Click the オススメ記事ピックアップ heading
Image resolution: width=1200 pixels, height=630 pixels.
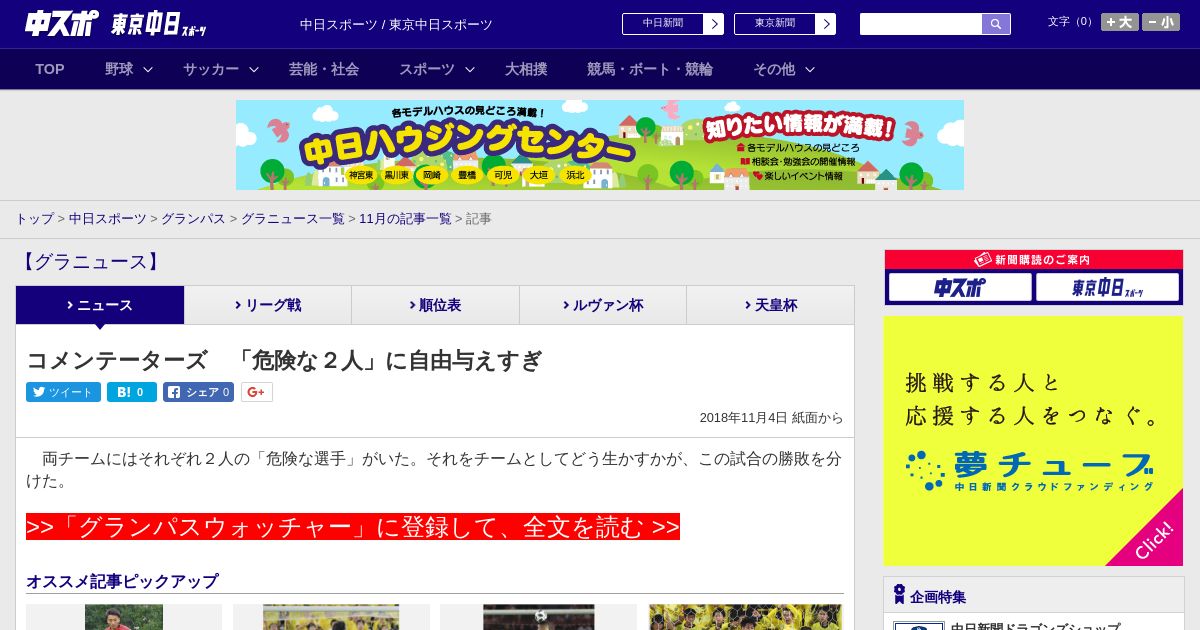pos(122,581)
